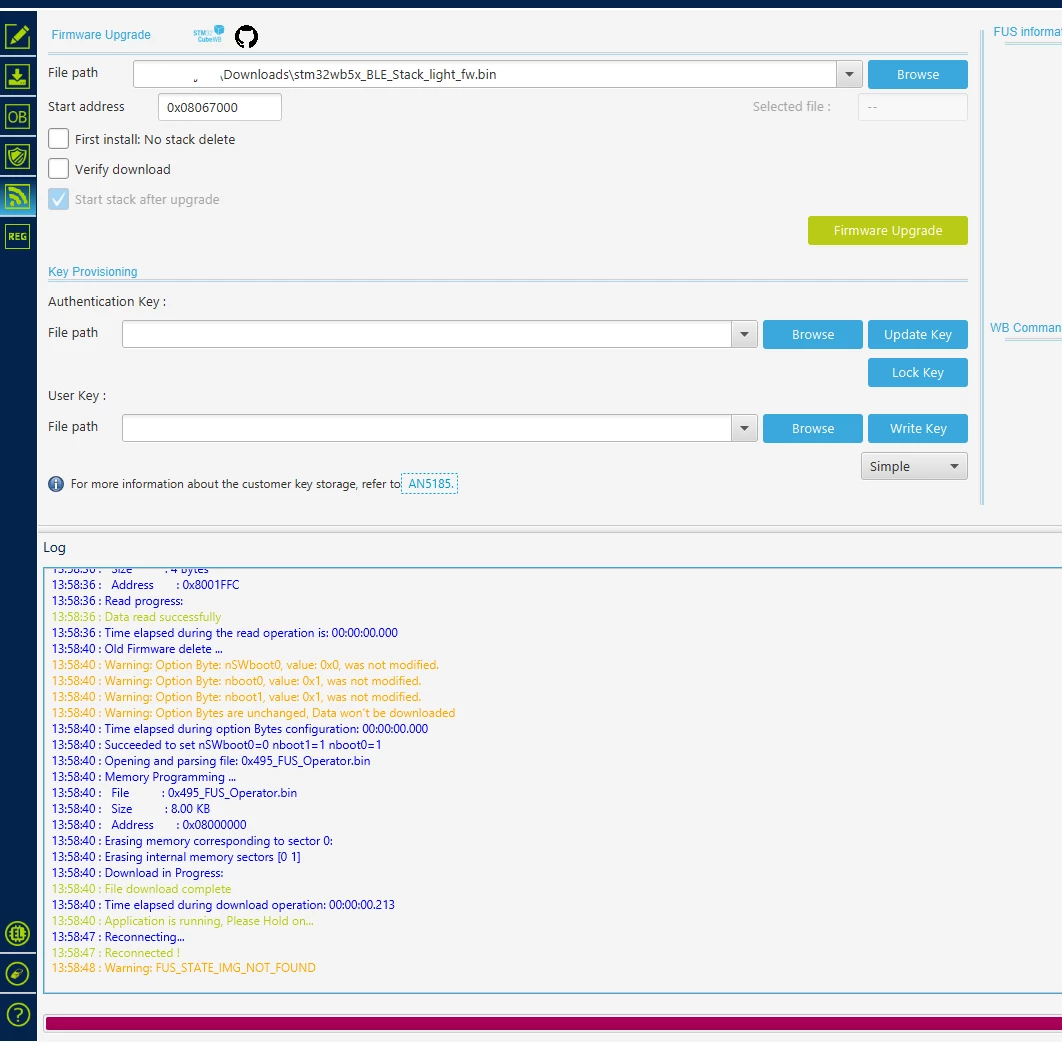Open the AN5185 reference link
Viewport: 1062px width, 1044px height.
point(430,484)
